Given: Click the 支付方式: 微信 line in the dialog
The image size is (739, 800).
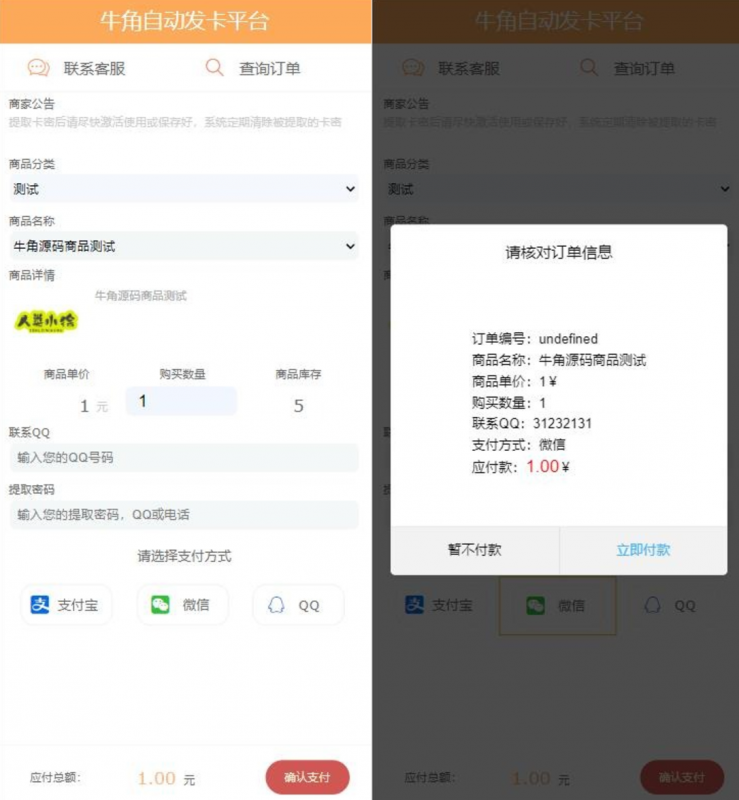Looking at the screenshot, I should (518, 444).
